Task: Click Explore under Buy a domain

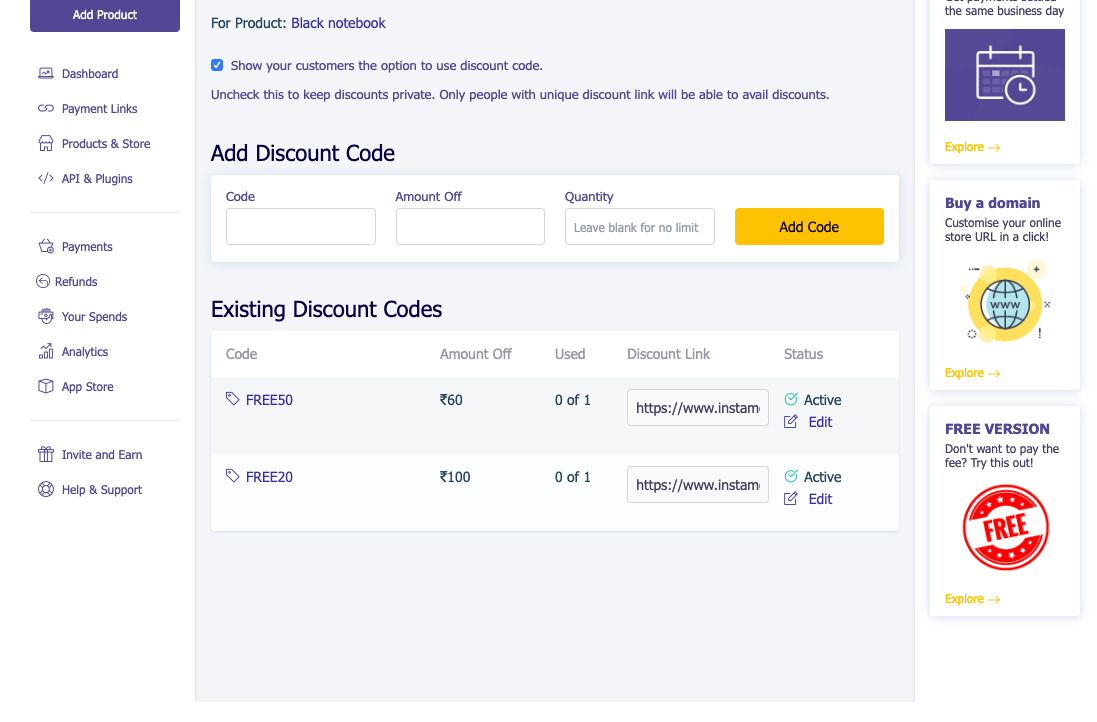Action: point(972,373)
